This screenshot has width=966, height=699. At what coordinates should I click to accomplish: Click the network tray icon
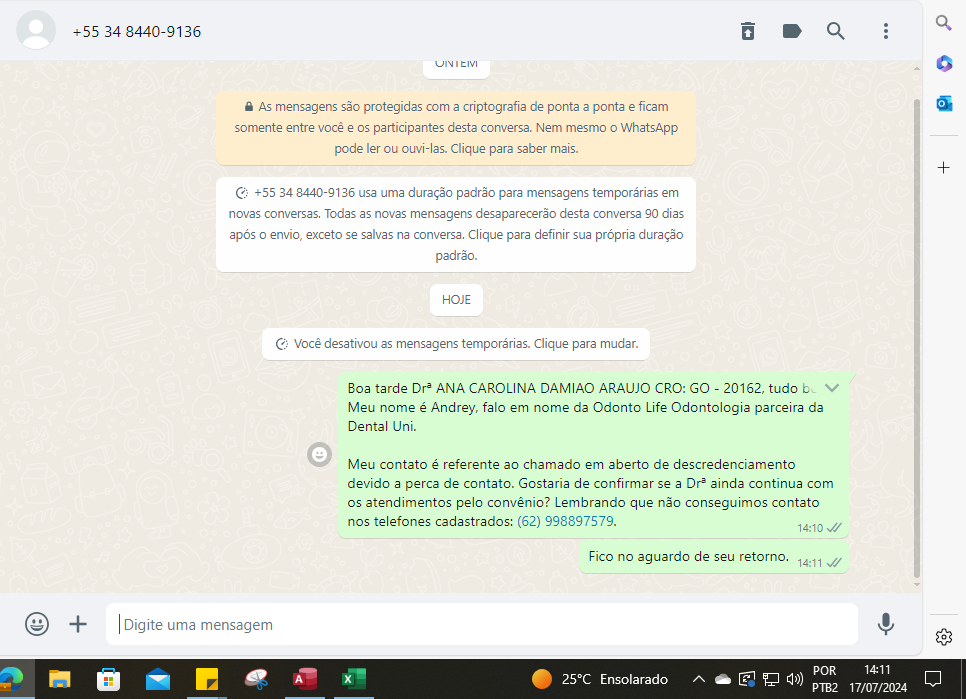coord(771,679)
